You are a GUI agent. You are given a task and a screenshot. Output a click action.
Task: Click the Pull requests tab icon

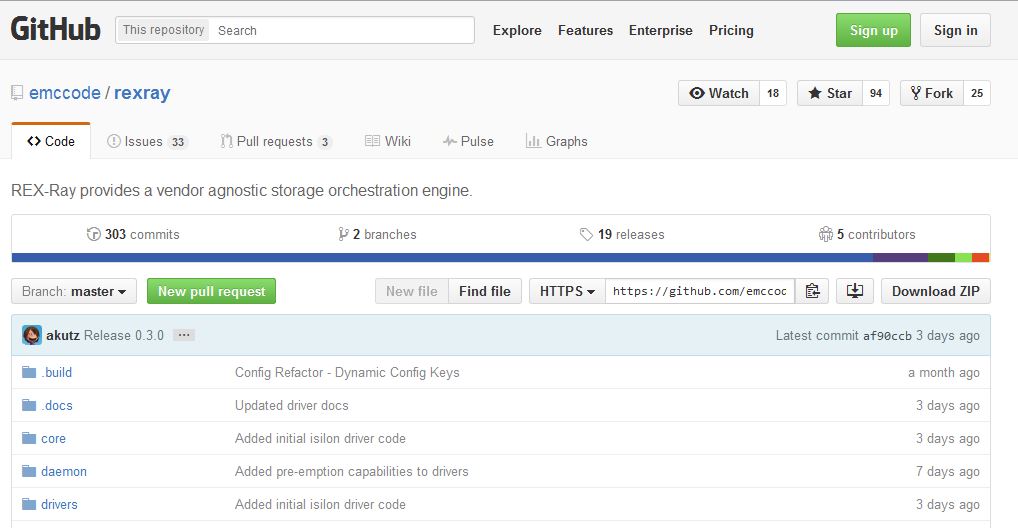coord(226,141)
